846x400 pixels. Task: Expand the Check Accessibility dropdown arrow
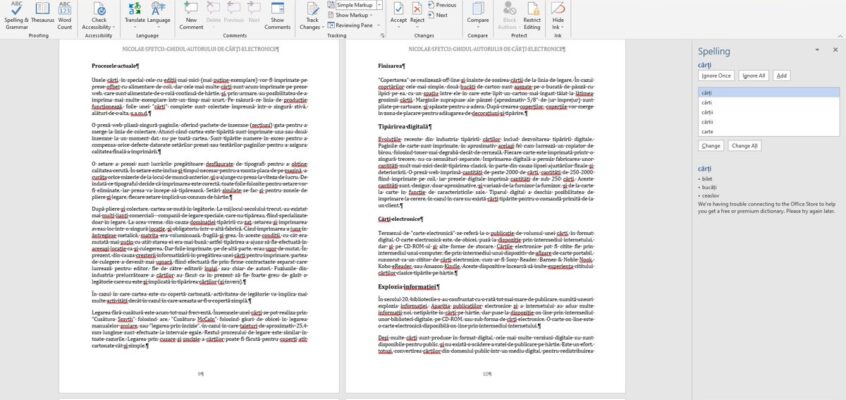[113, 27]
